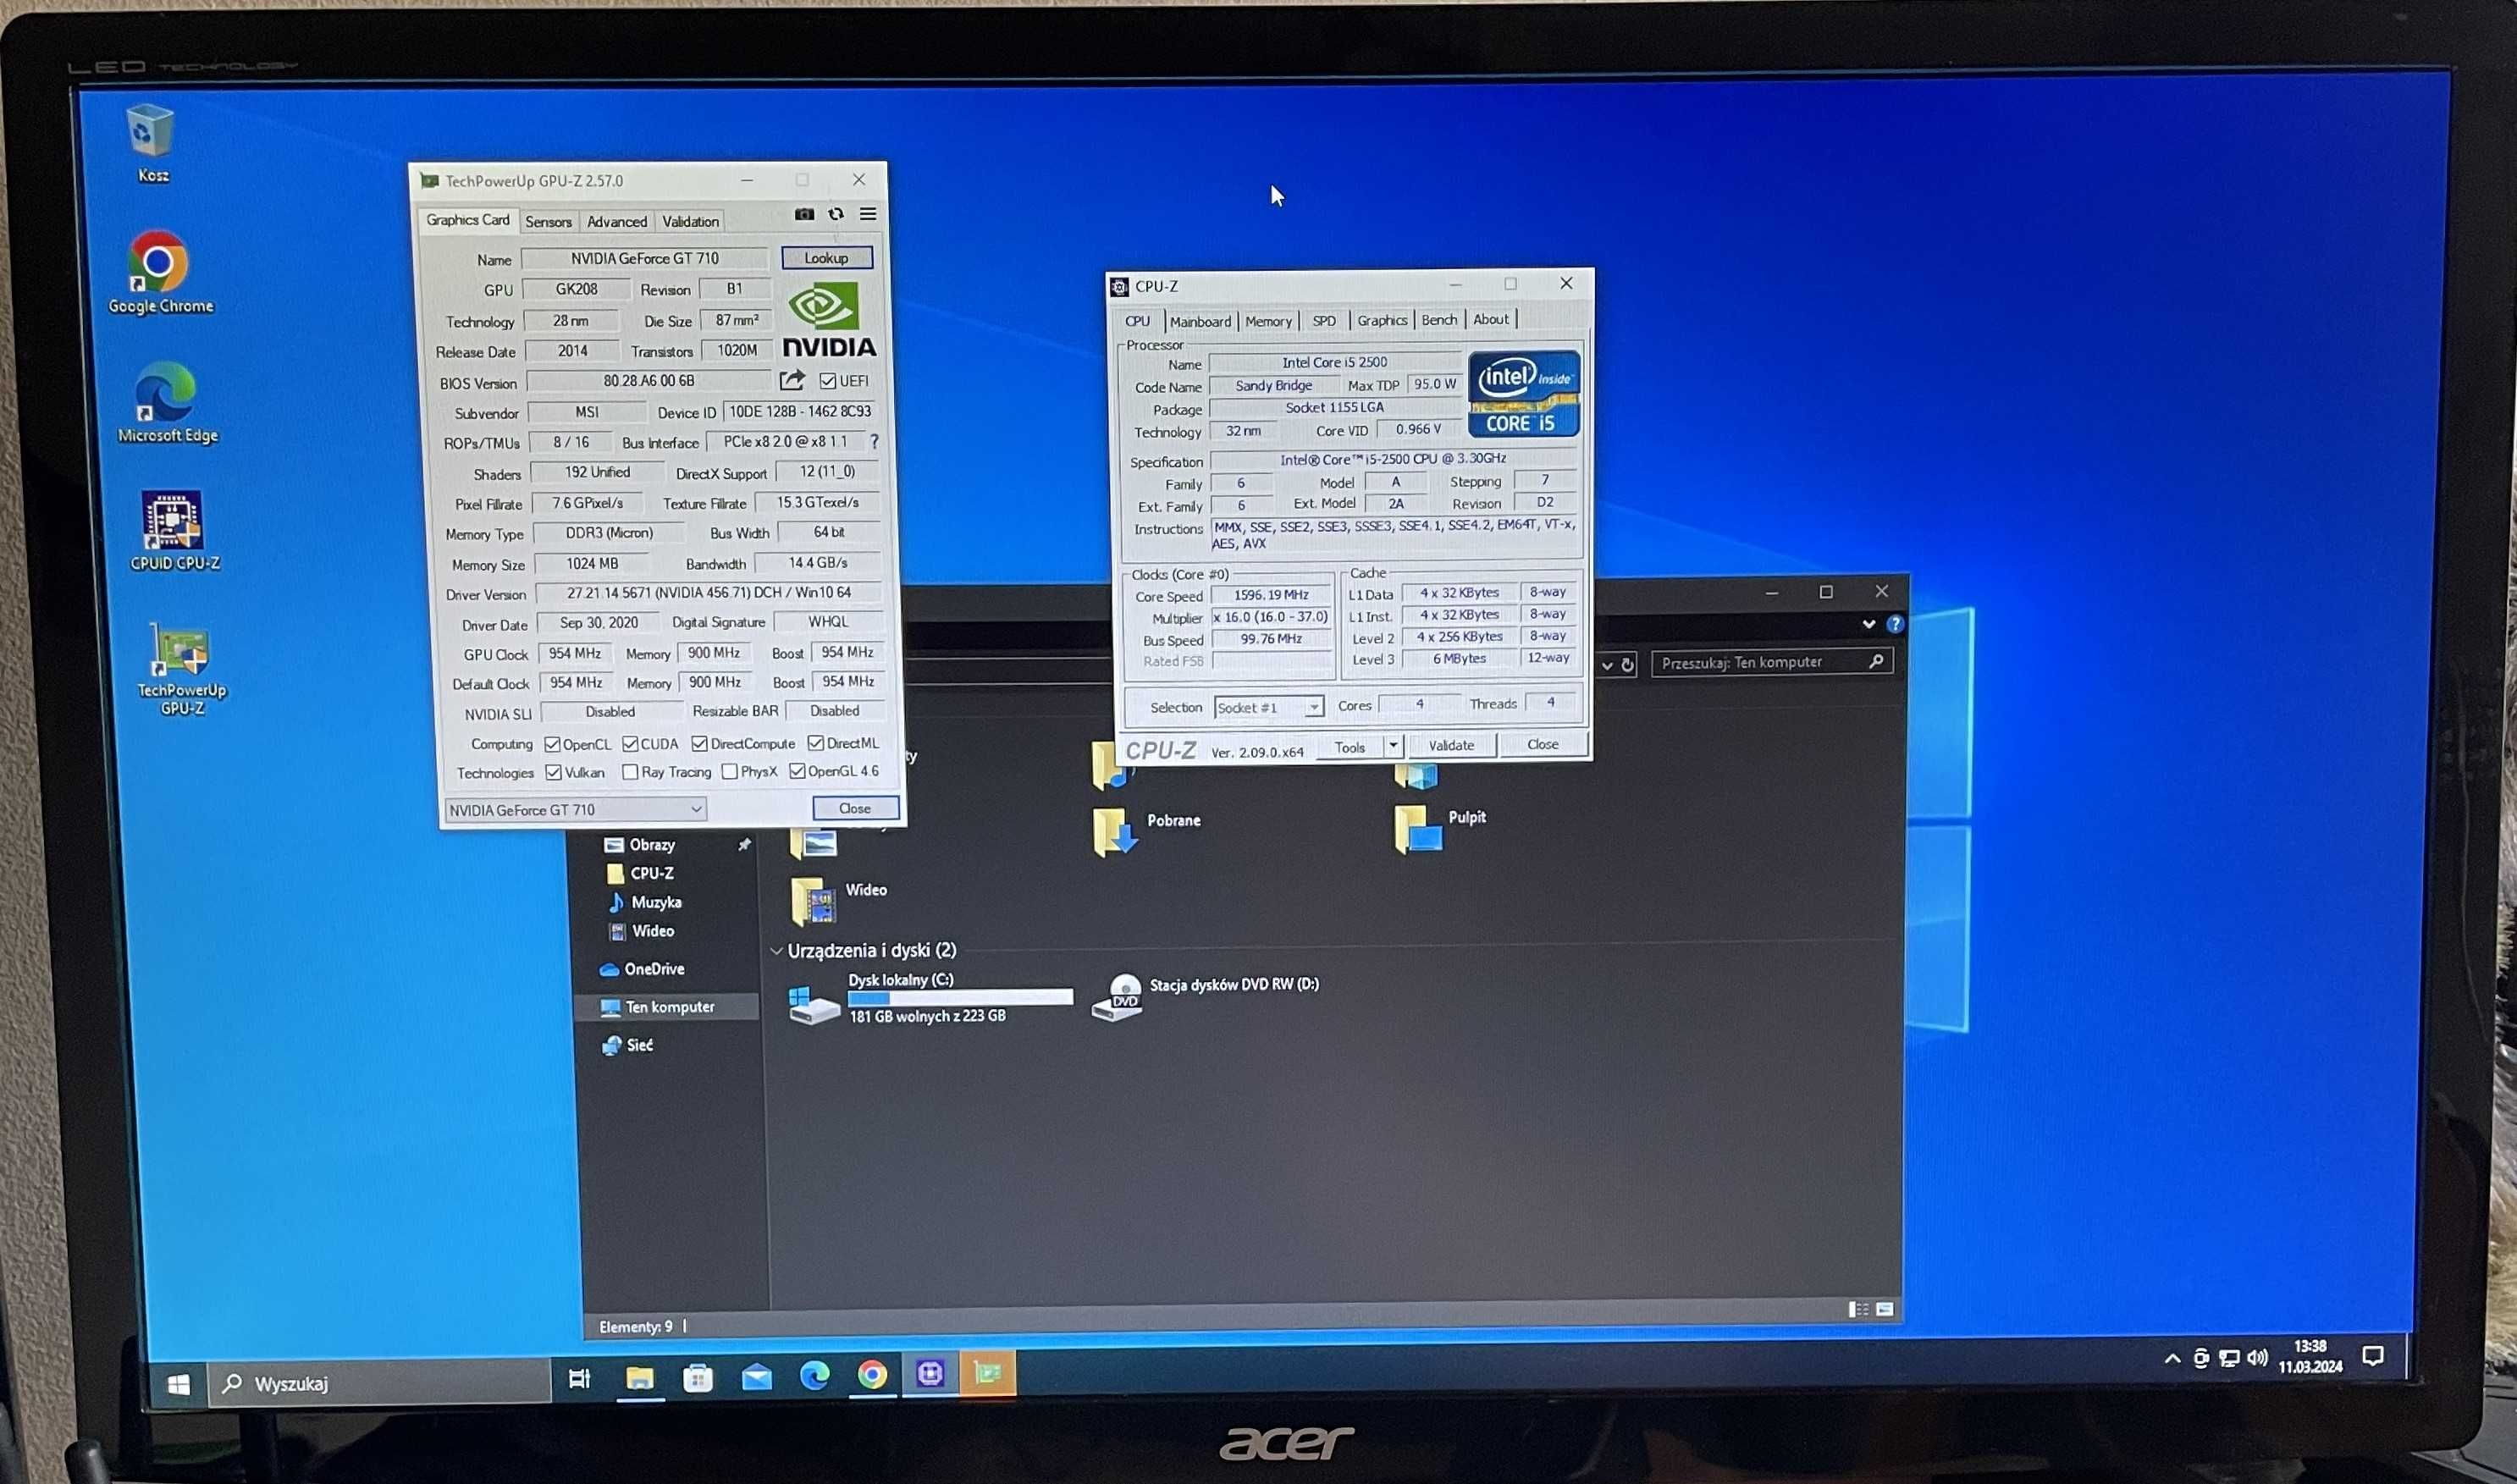The image size is (2517, 1484).
Task: Open volume control in system tray
Action: click(x=2258, y=1357)
